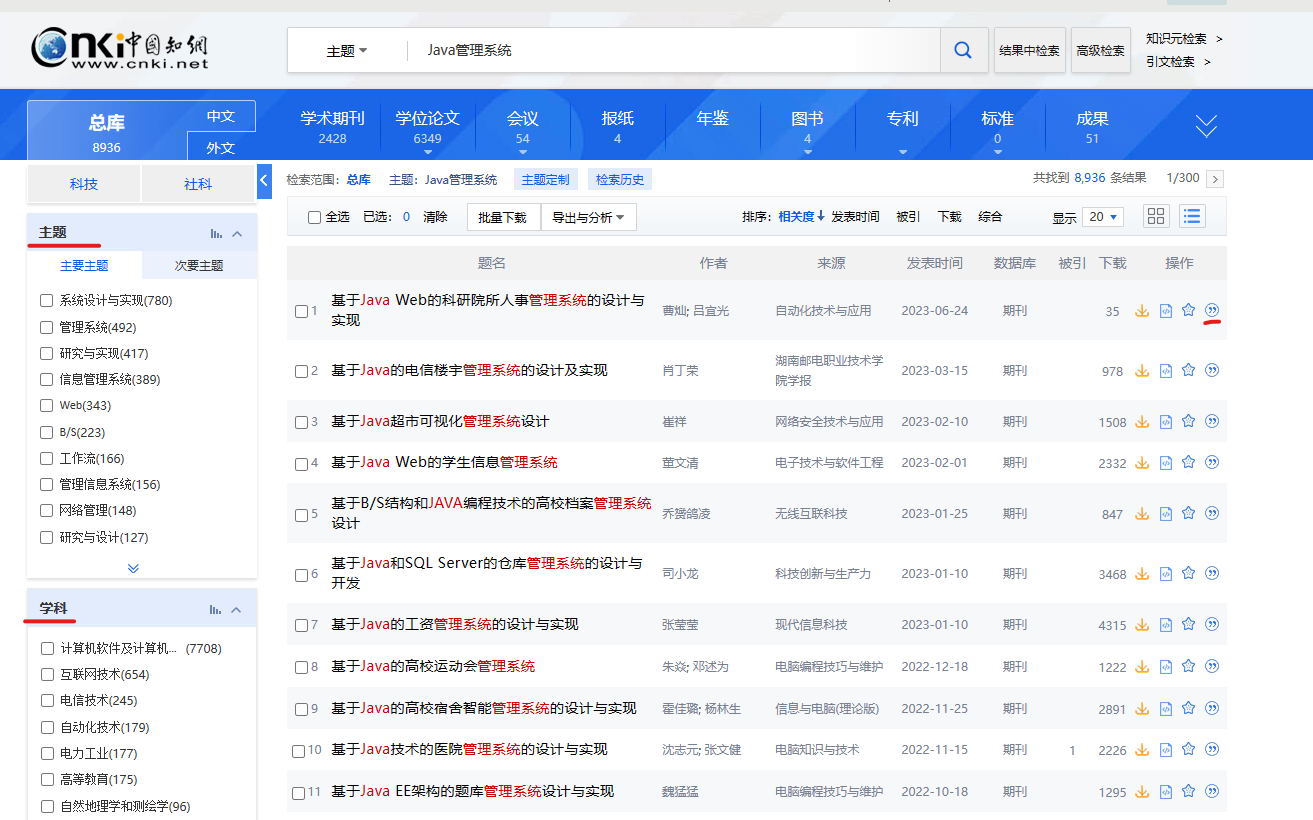Click the 主题定制 button
The height and width of the screenshot is (820, 1313).
pos(546,180)
